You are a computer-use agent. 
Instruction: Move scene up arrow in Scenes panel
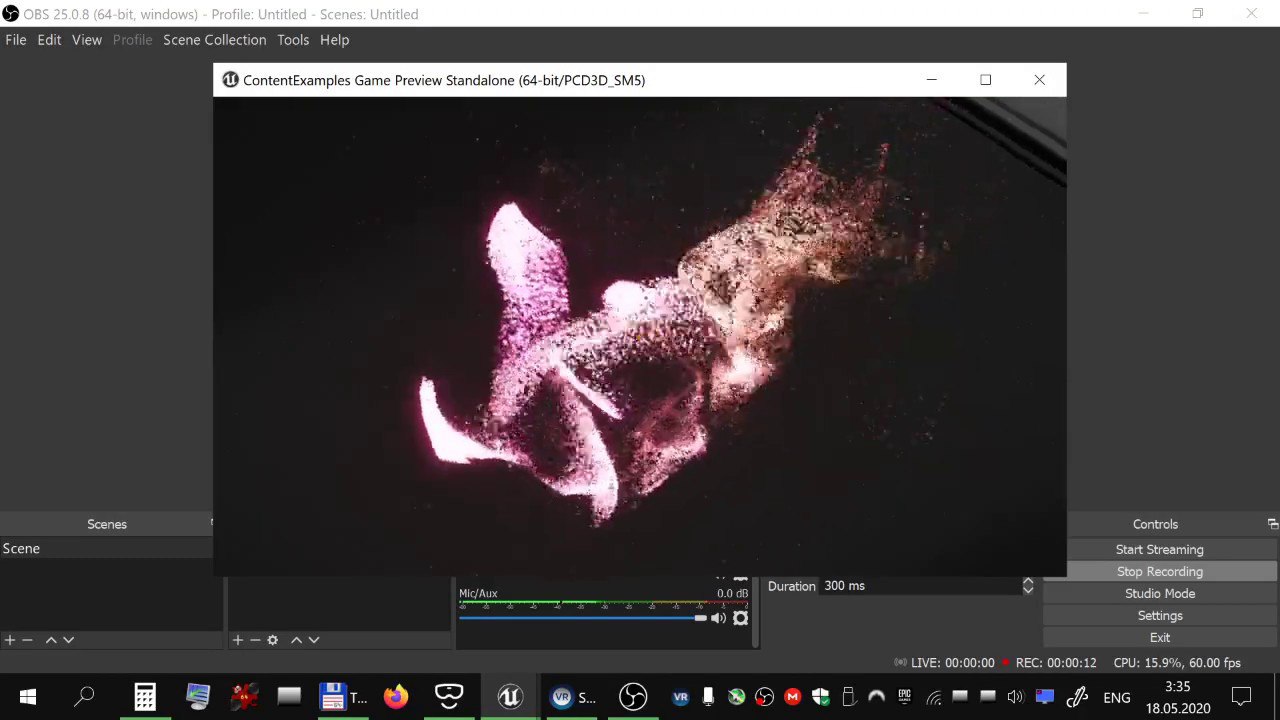tap(51, 640)
